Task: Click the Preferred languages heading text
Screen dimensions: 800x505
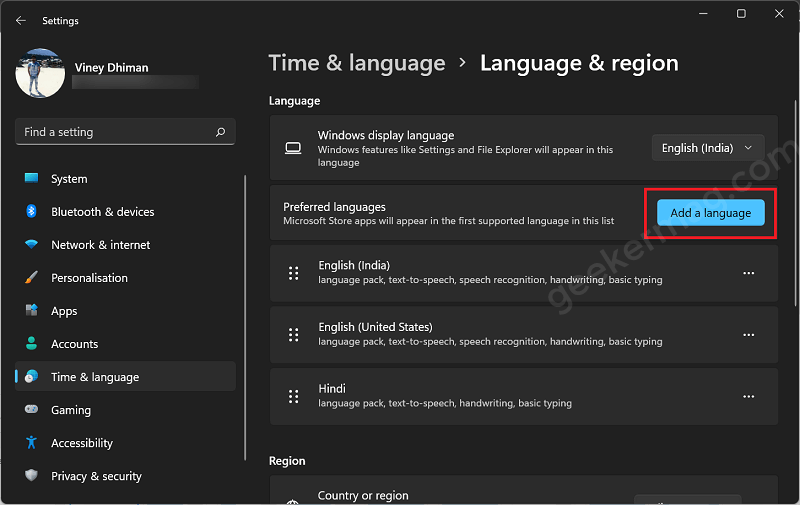Action: (x=334, y=207)
